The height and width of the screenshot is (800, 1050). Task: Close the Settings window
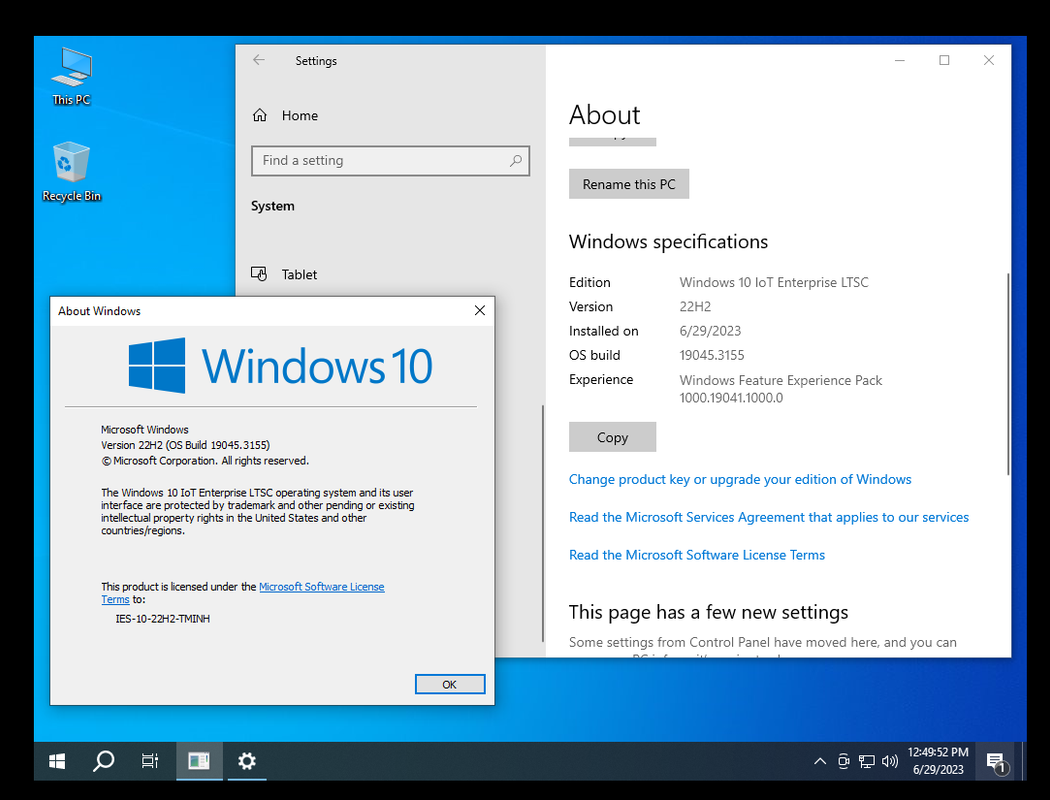(x=988, y=60)
